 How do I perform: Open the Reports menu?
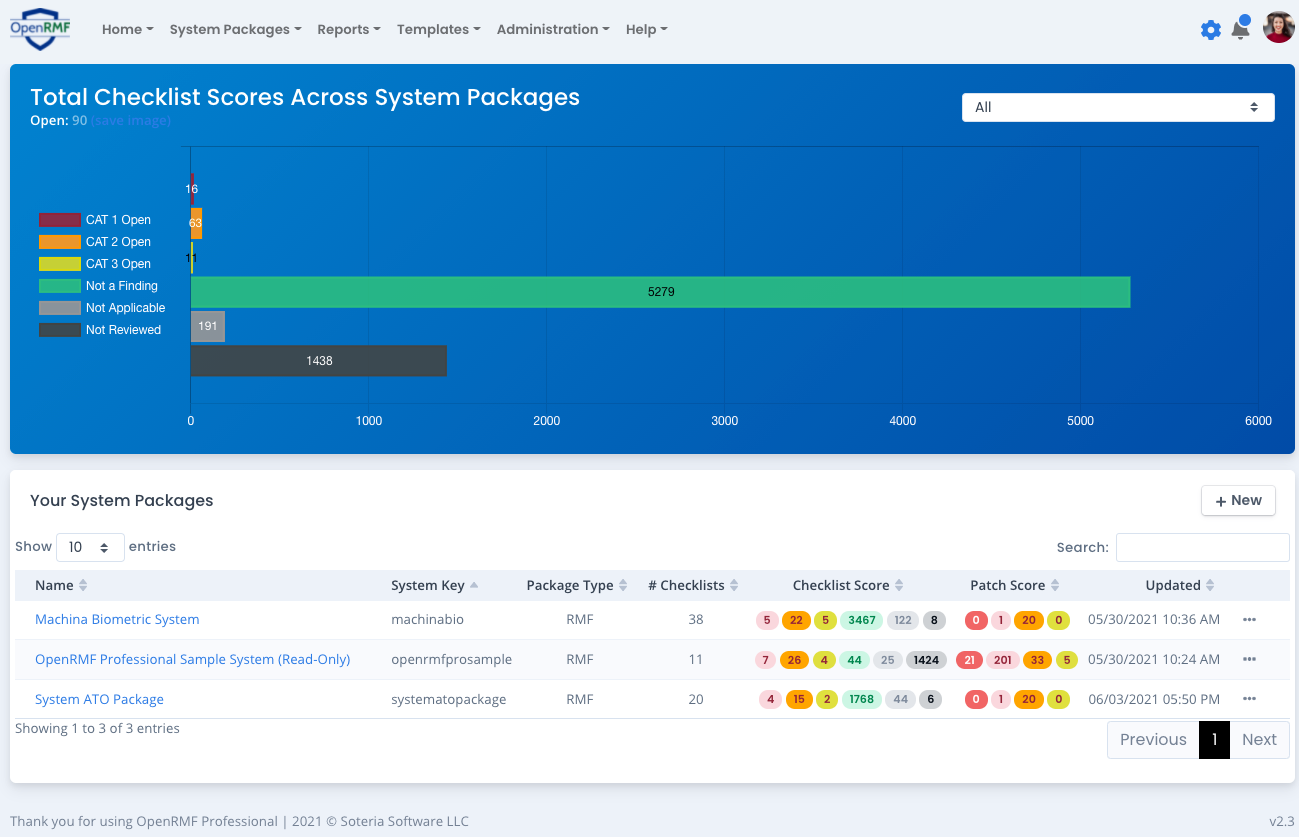pos(348,29)
